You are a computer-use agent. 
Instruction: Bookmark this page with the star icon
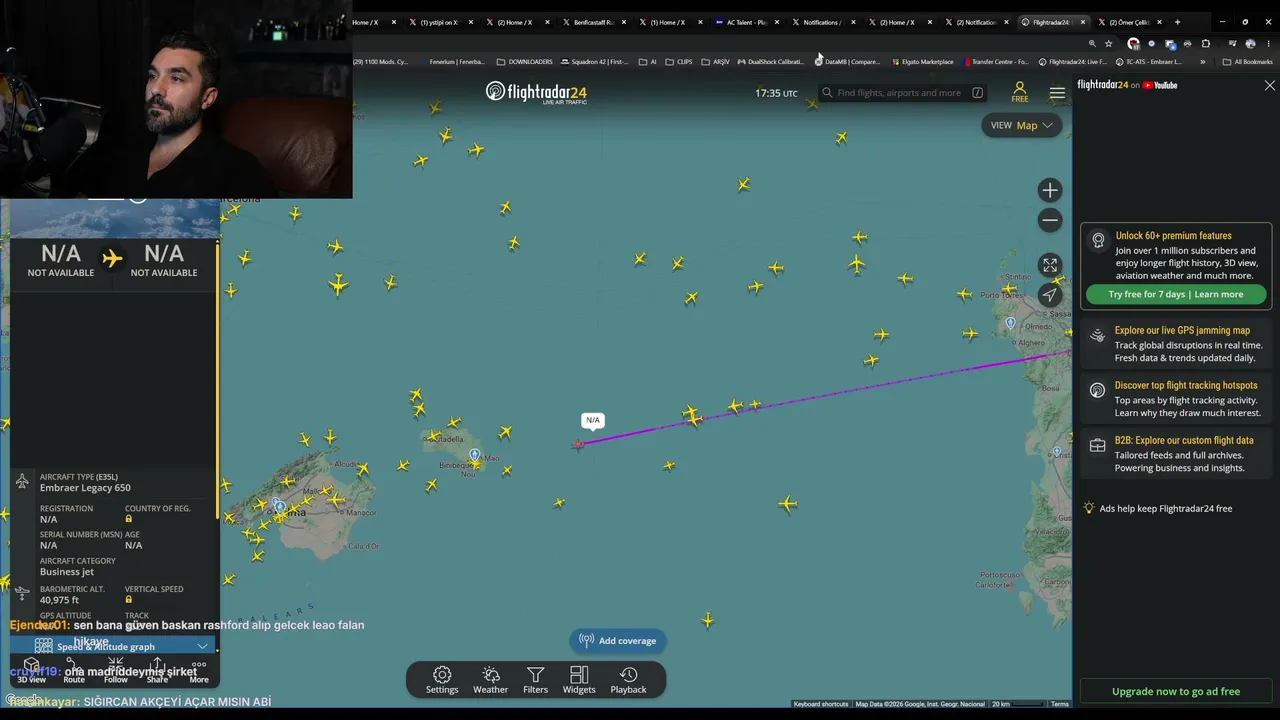(x=1108, y=44)
